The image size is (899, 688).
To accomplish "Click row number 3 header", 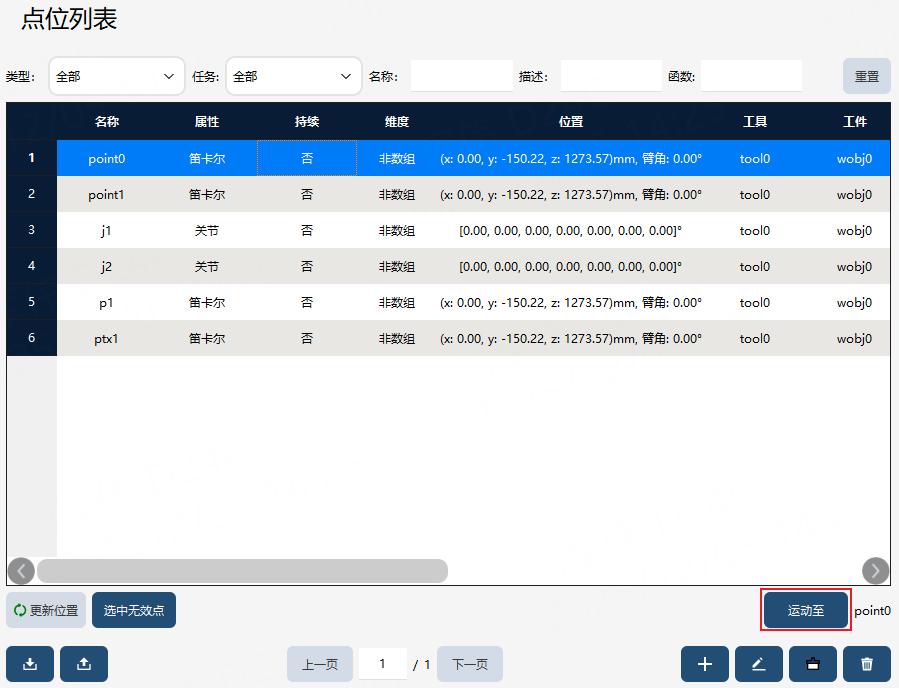I will (x=32, y=230).
